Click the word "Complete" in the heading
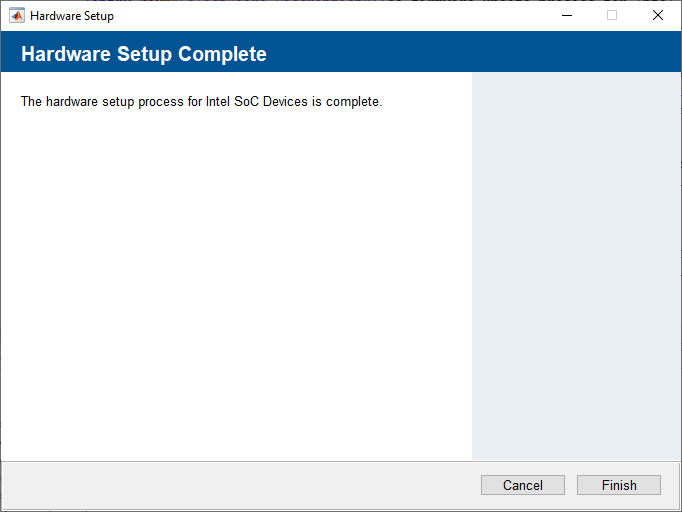Screen dimensions: 682x512 222,54
